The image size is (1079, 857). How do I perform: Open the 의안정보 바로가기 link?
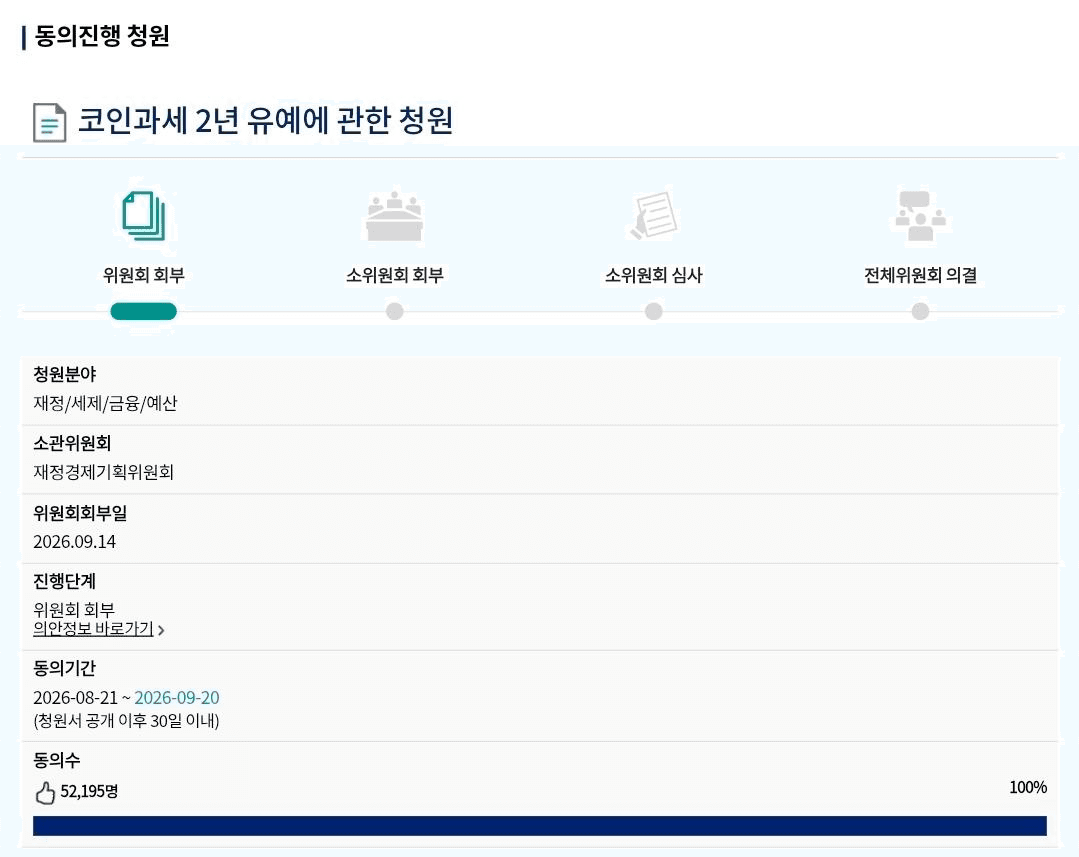(94, 629)
